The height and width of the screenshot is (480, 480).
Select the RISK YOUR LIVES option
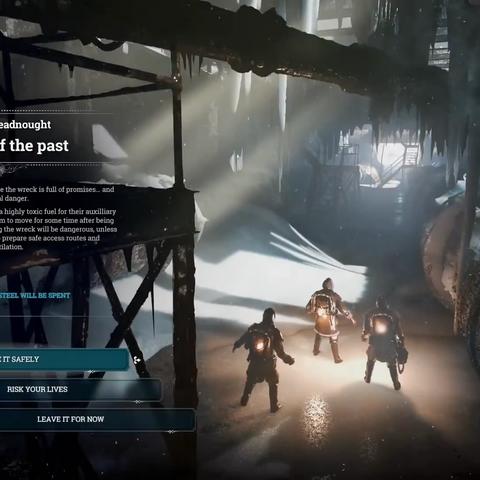click(81, 389)
